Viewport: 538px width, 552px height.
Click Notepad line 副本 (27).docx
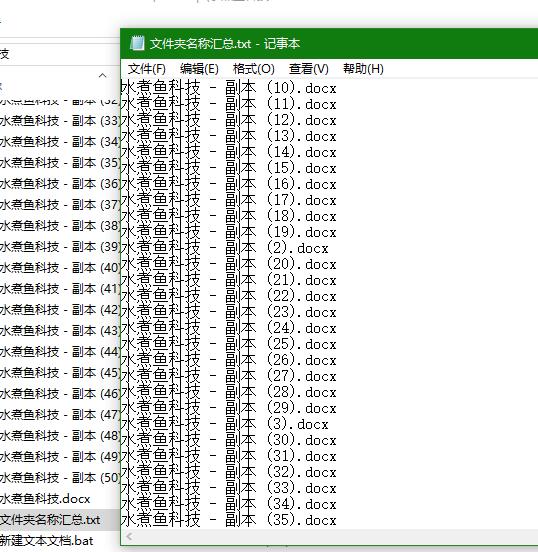pyautogui.click(x=229, y=376)
